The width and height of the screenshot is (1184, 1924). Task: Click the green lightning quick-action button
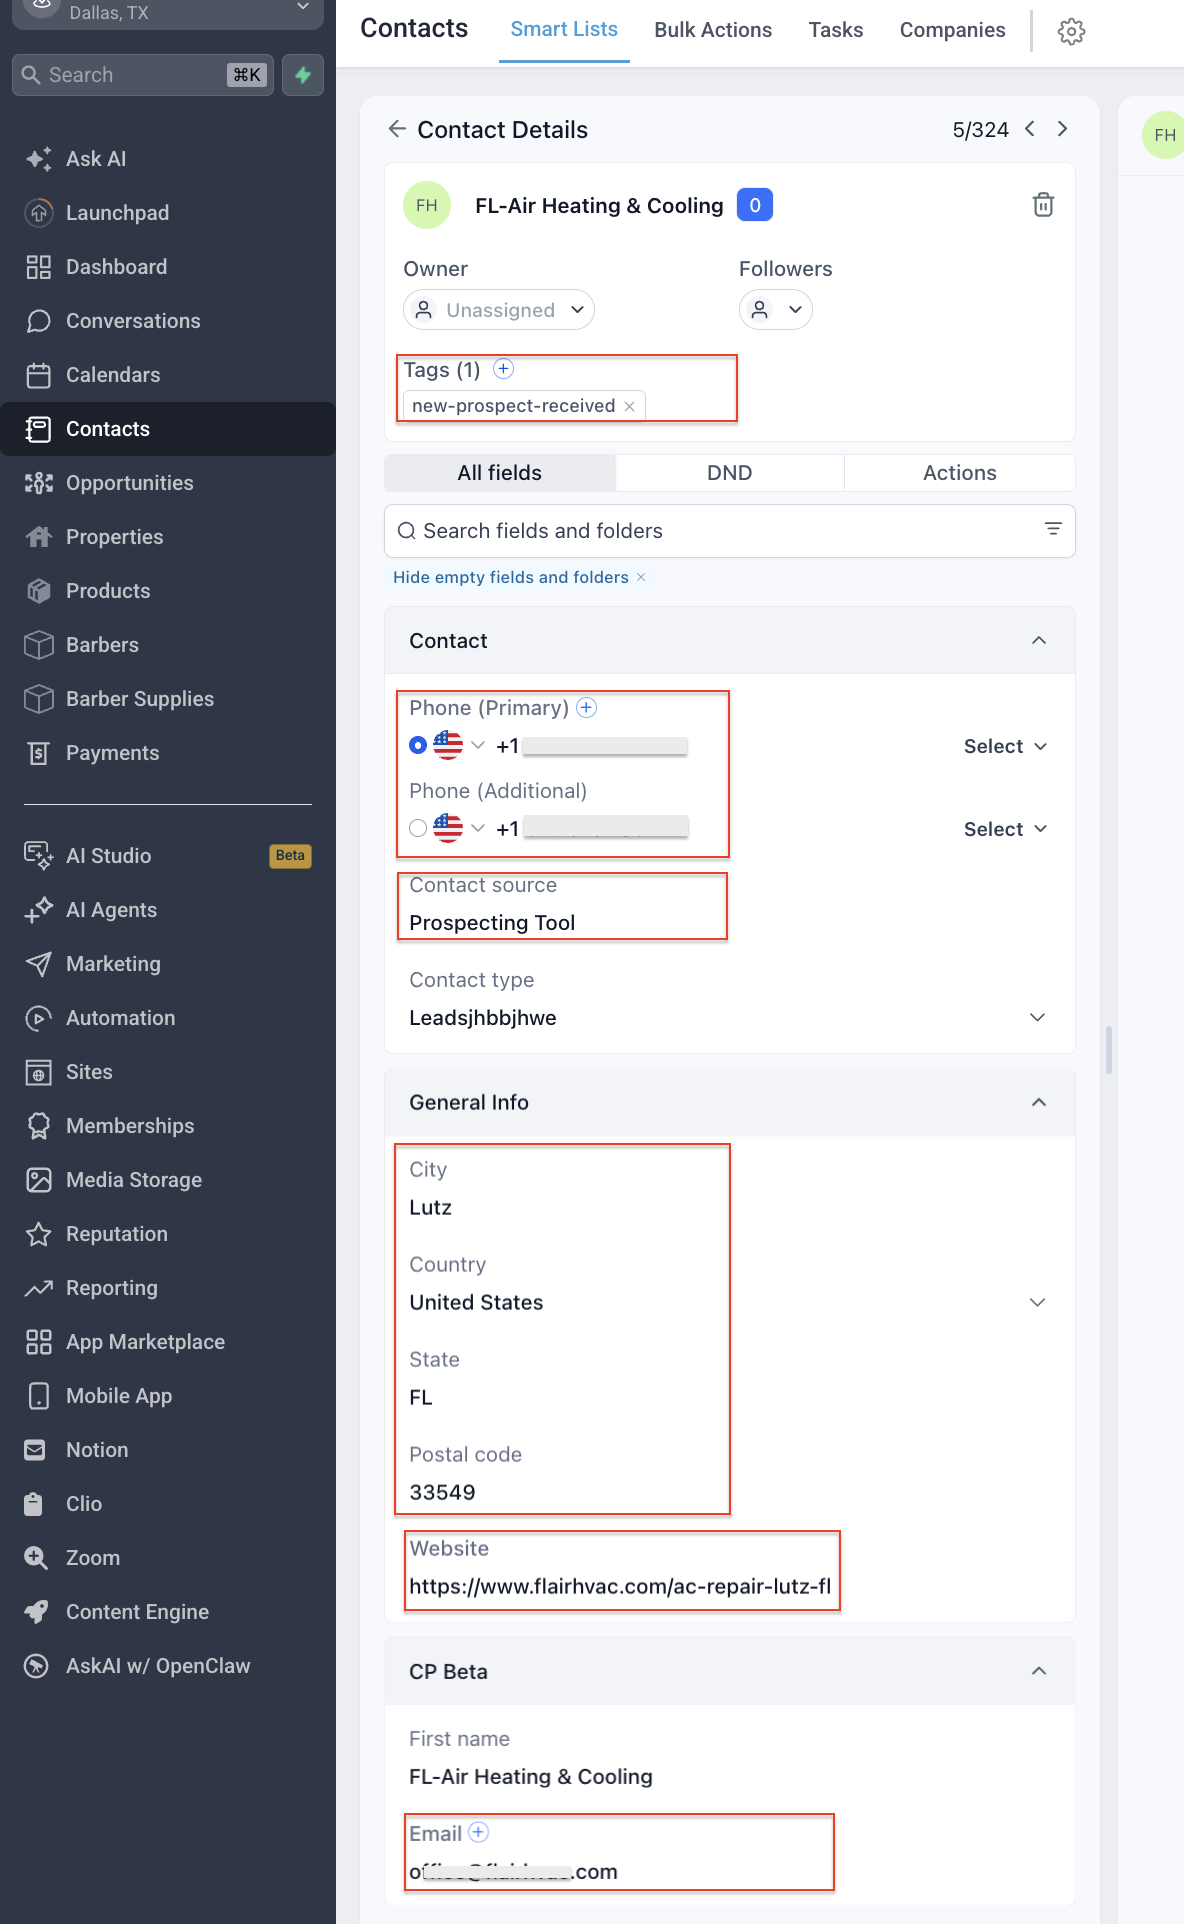[x=303, y=75]
